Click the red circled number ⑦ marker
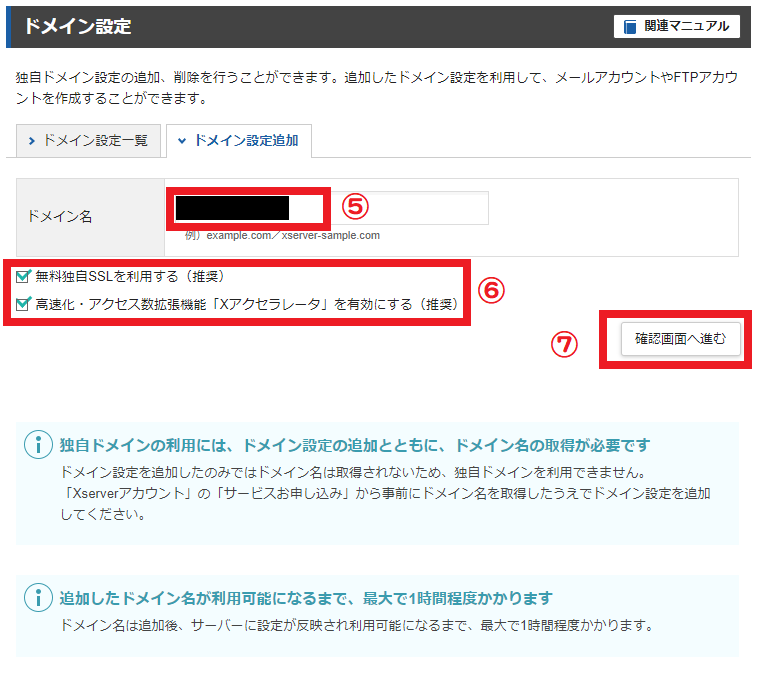758x677 pixels. (x=566, y=343)
